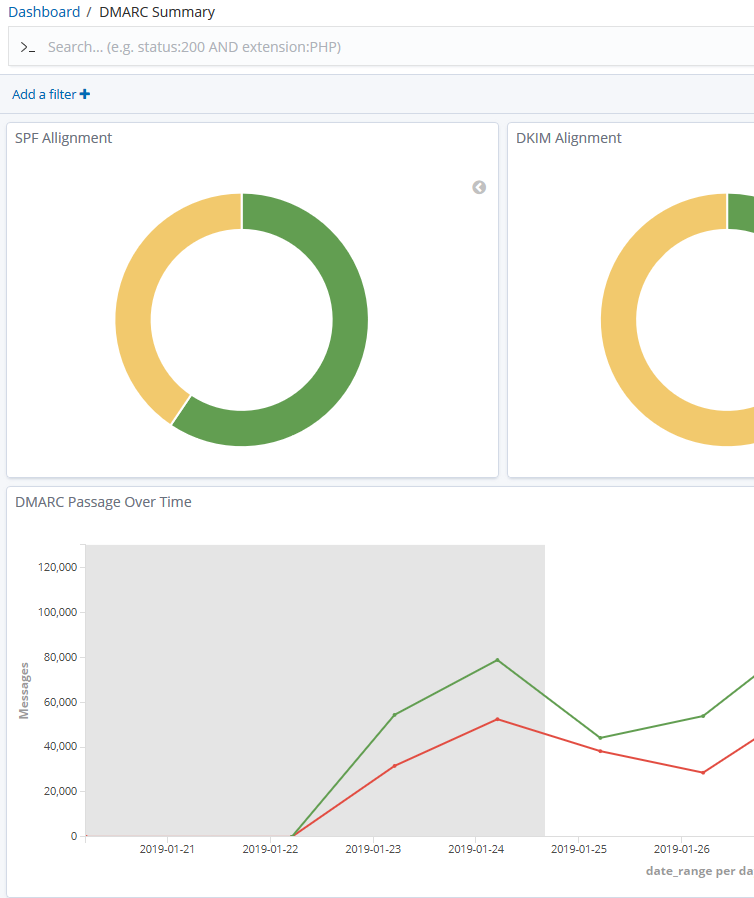Click green line point on 2019-01-26
This screenshot has width=754, height=898.
(x=703, y=715)
